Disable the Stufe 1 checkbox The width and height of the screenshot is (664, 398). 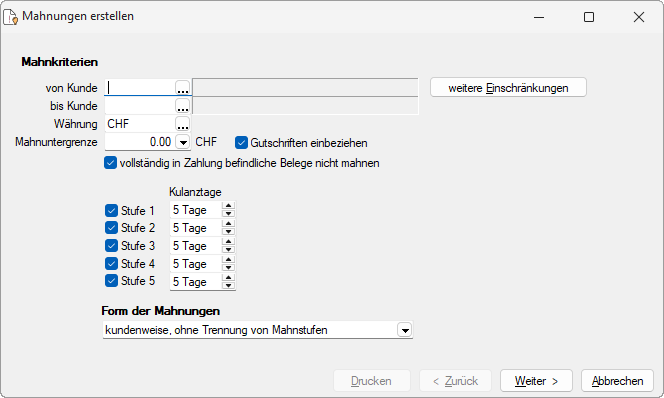coord(111,210)
